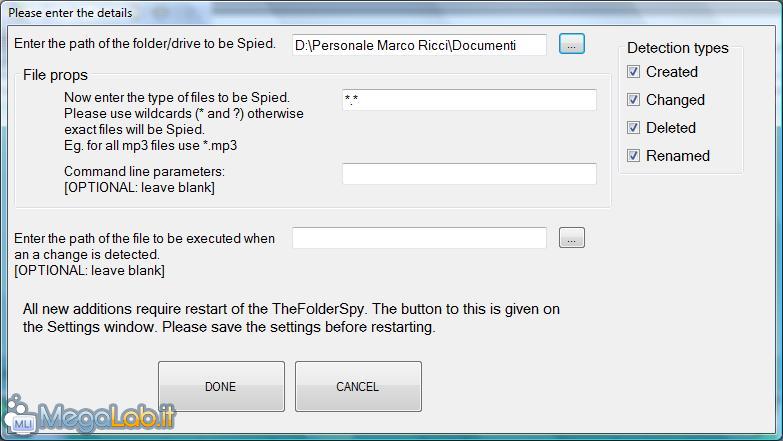Image resolution: width=783 pixels, height=441 pixels.
Task: Confirm the details with the DONE button
Action: pyautogui.click(x=221, y=387)
